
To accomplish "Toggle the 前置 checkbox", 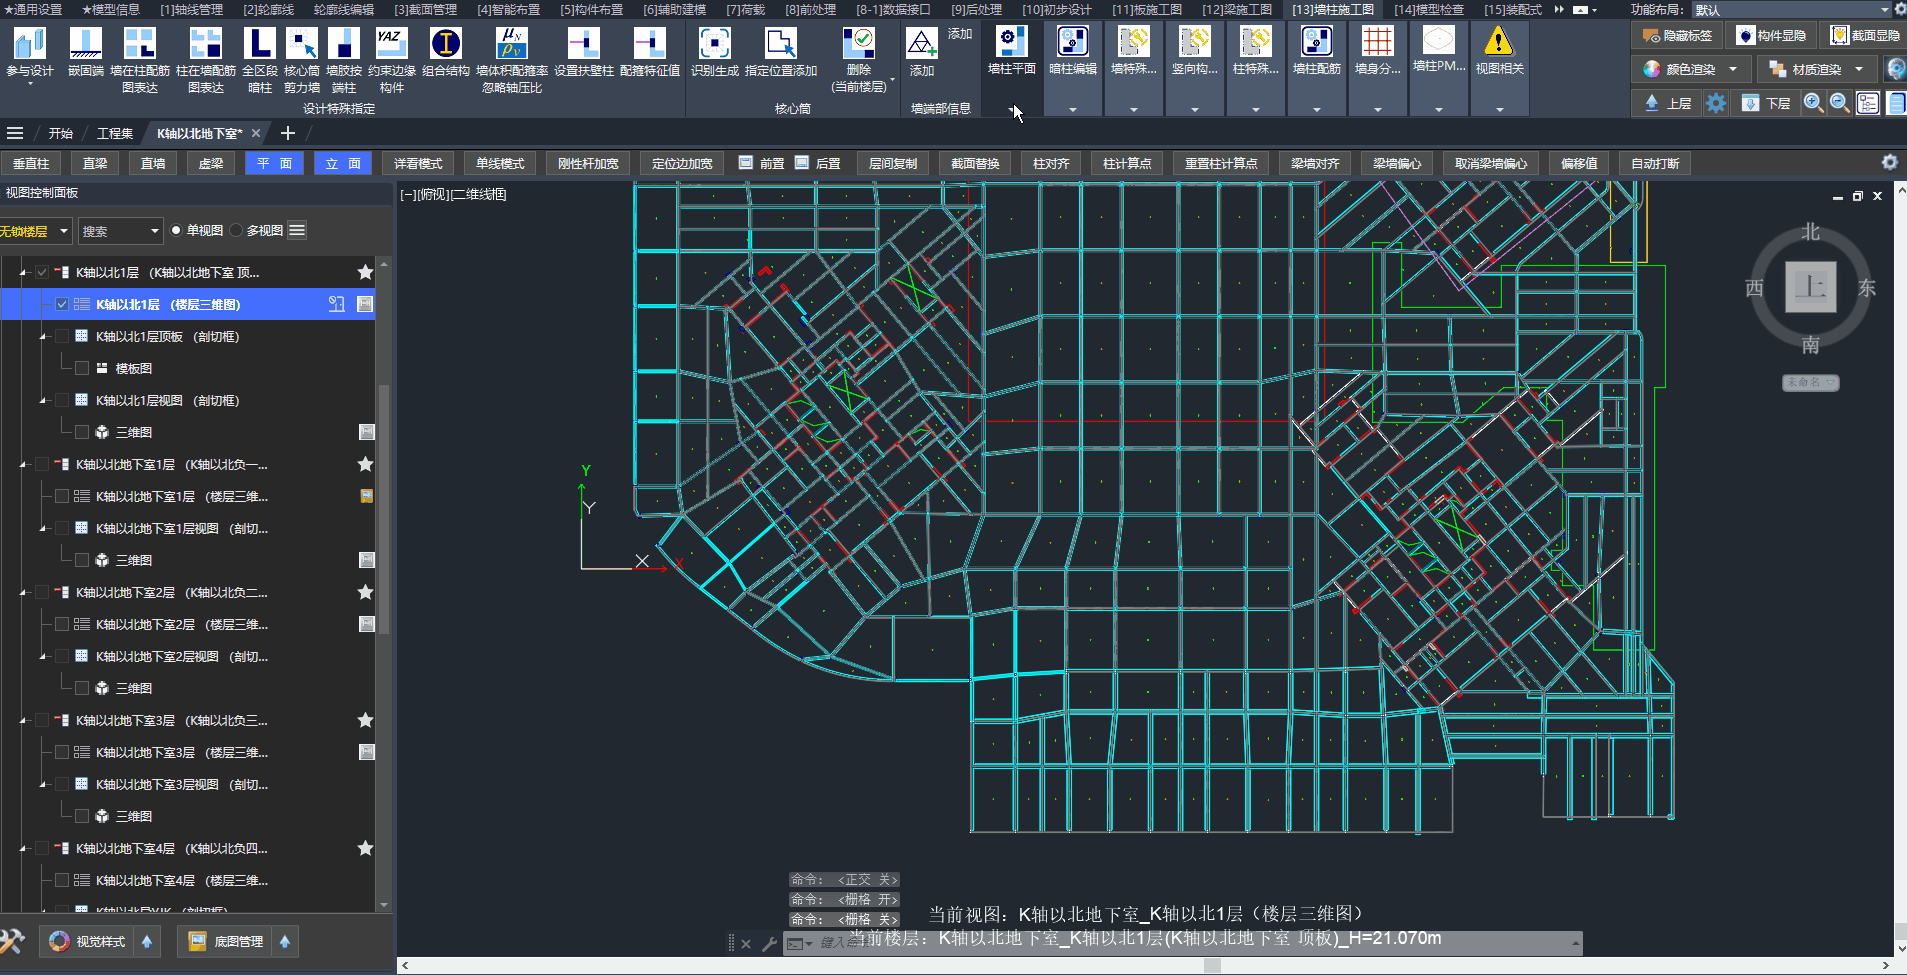I will 746,163.
